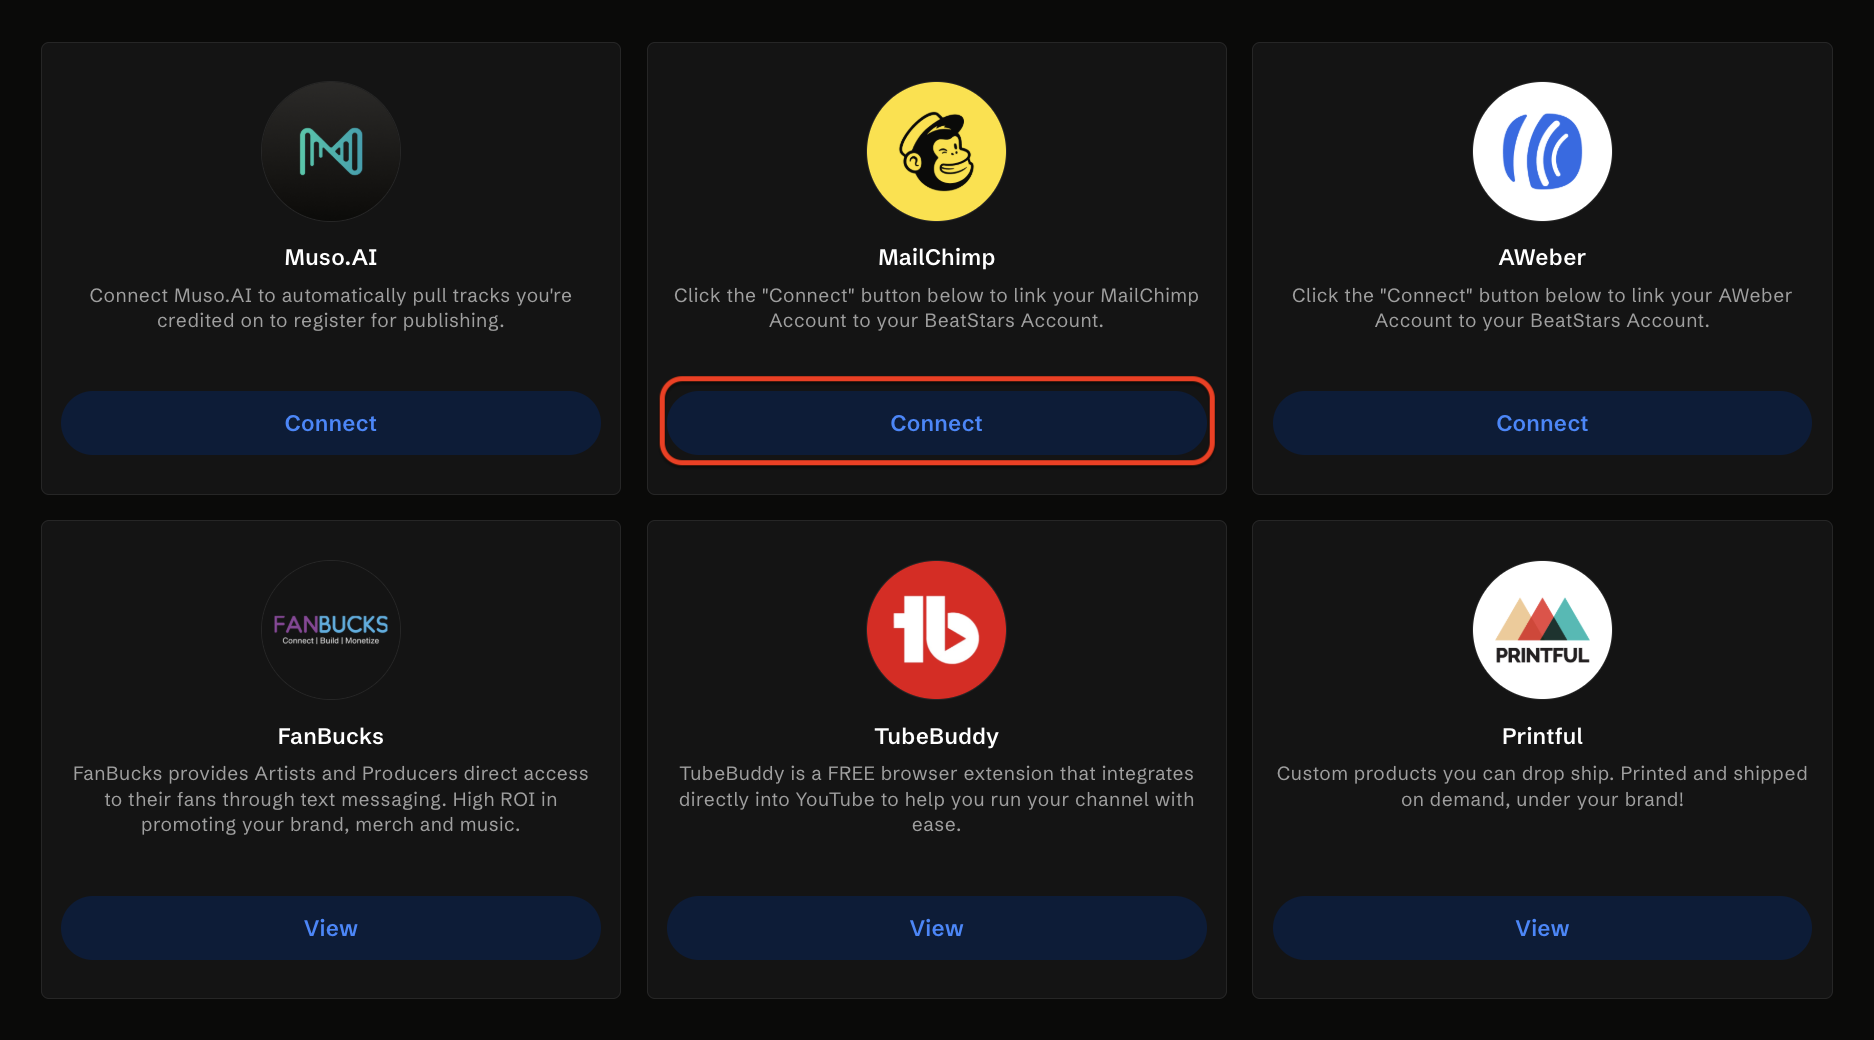Open the FanBucks View button

pyautogui.click(x=331, y=928)
